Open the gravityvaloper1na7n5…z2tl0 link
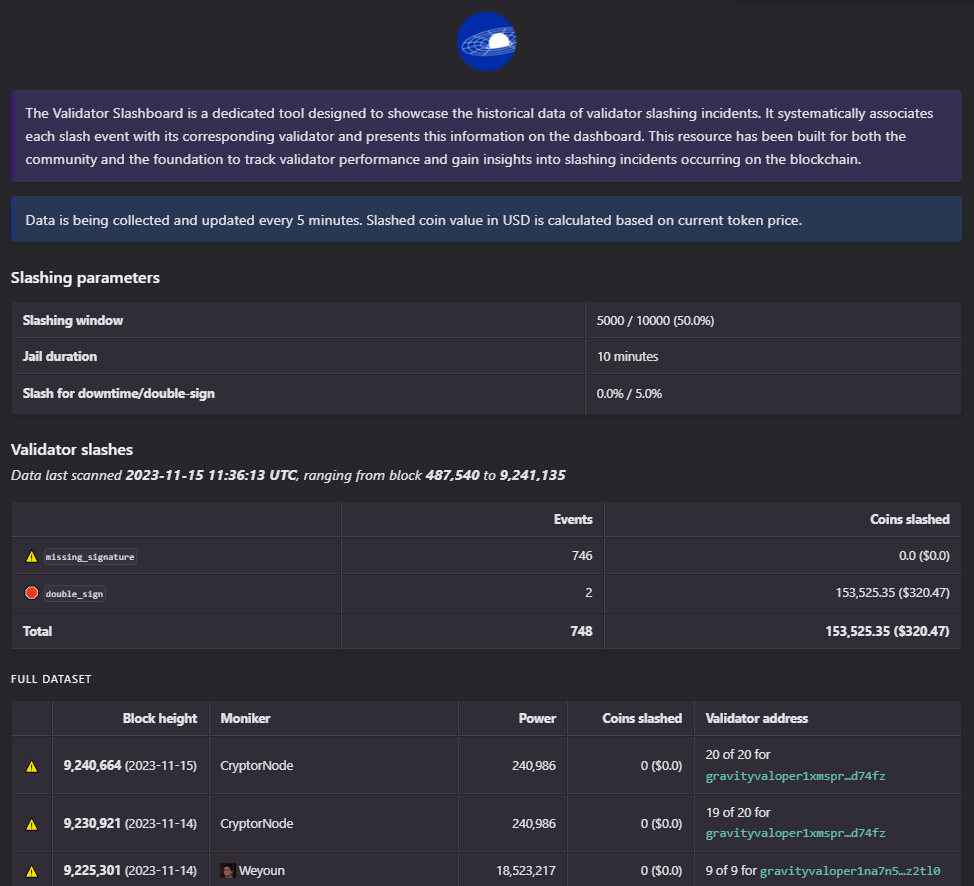Screen dimensions: 974x886 850,871
